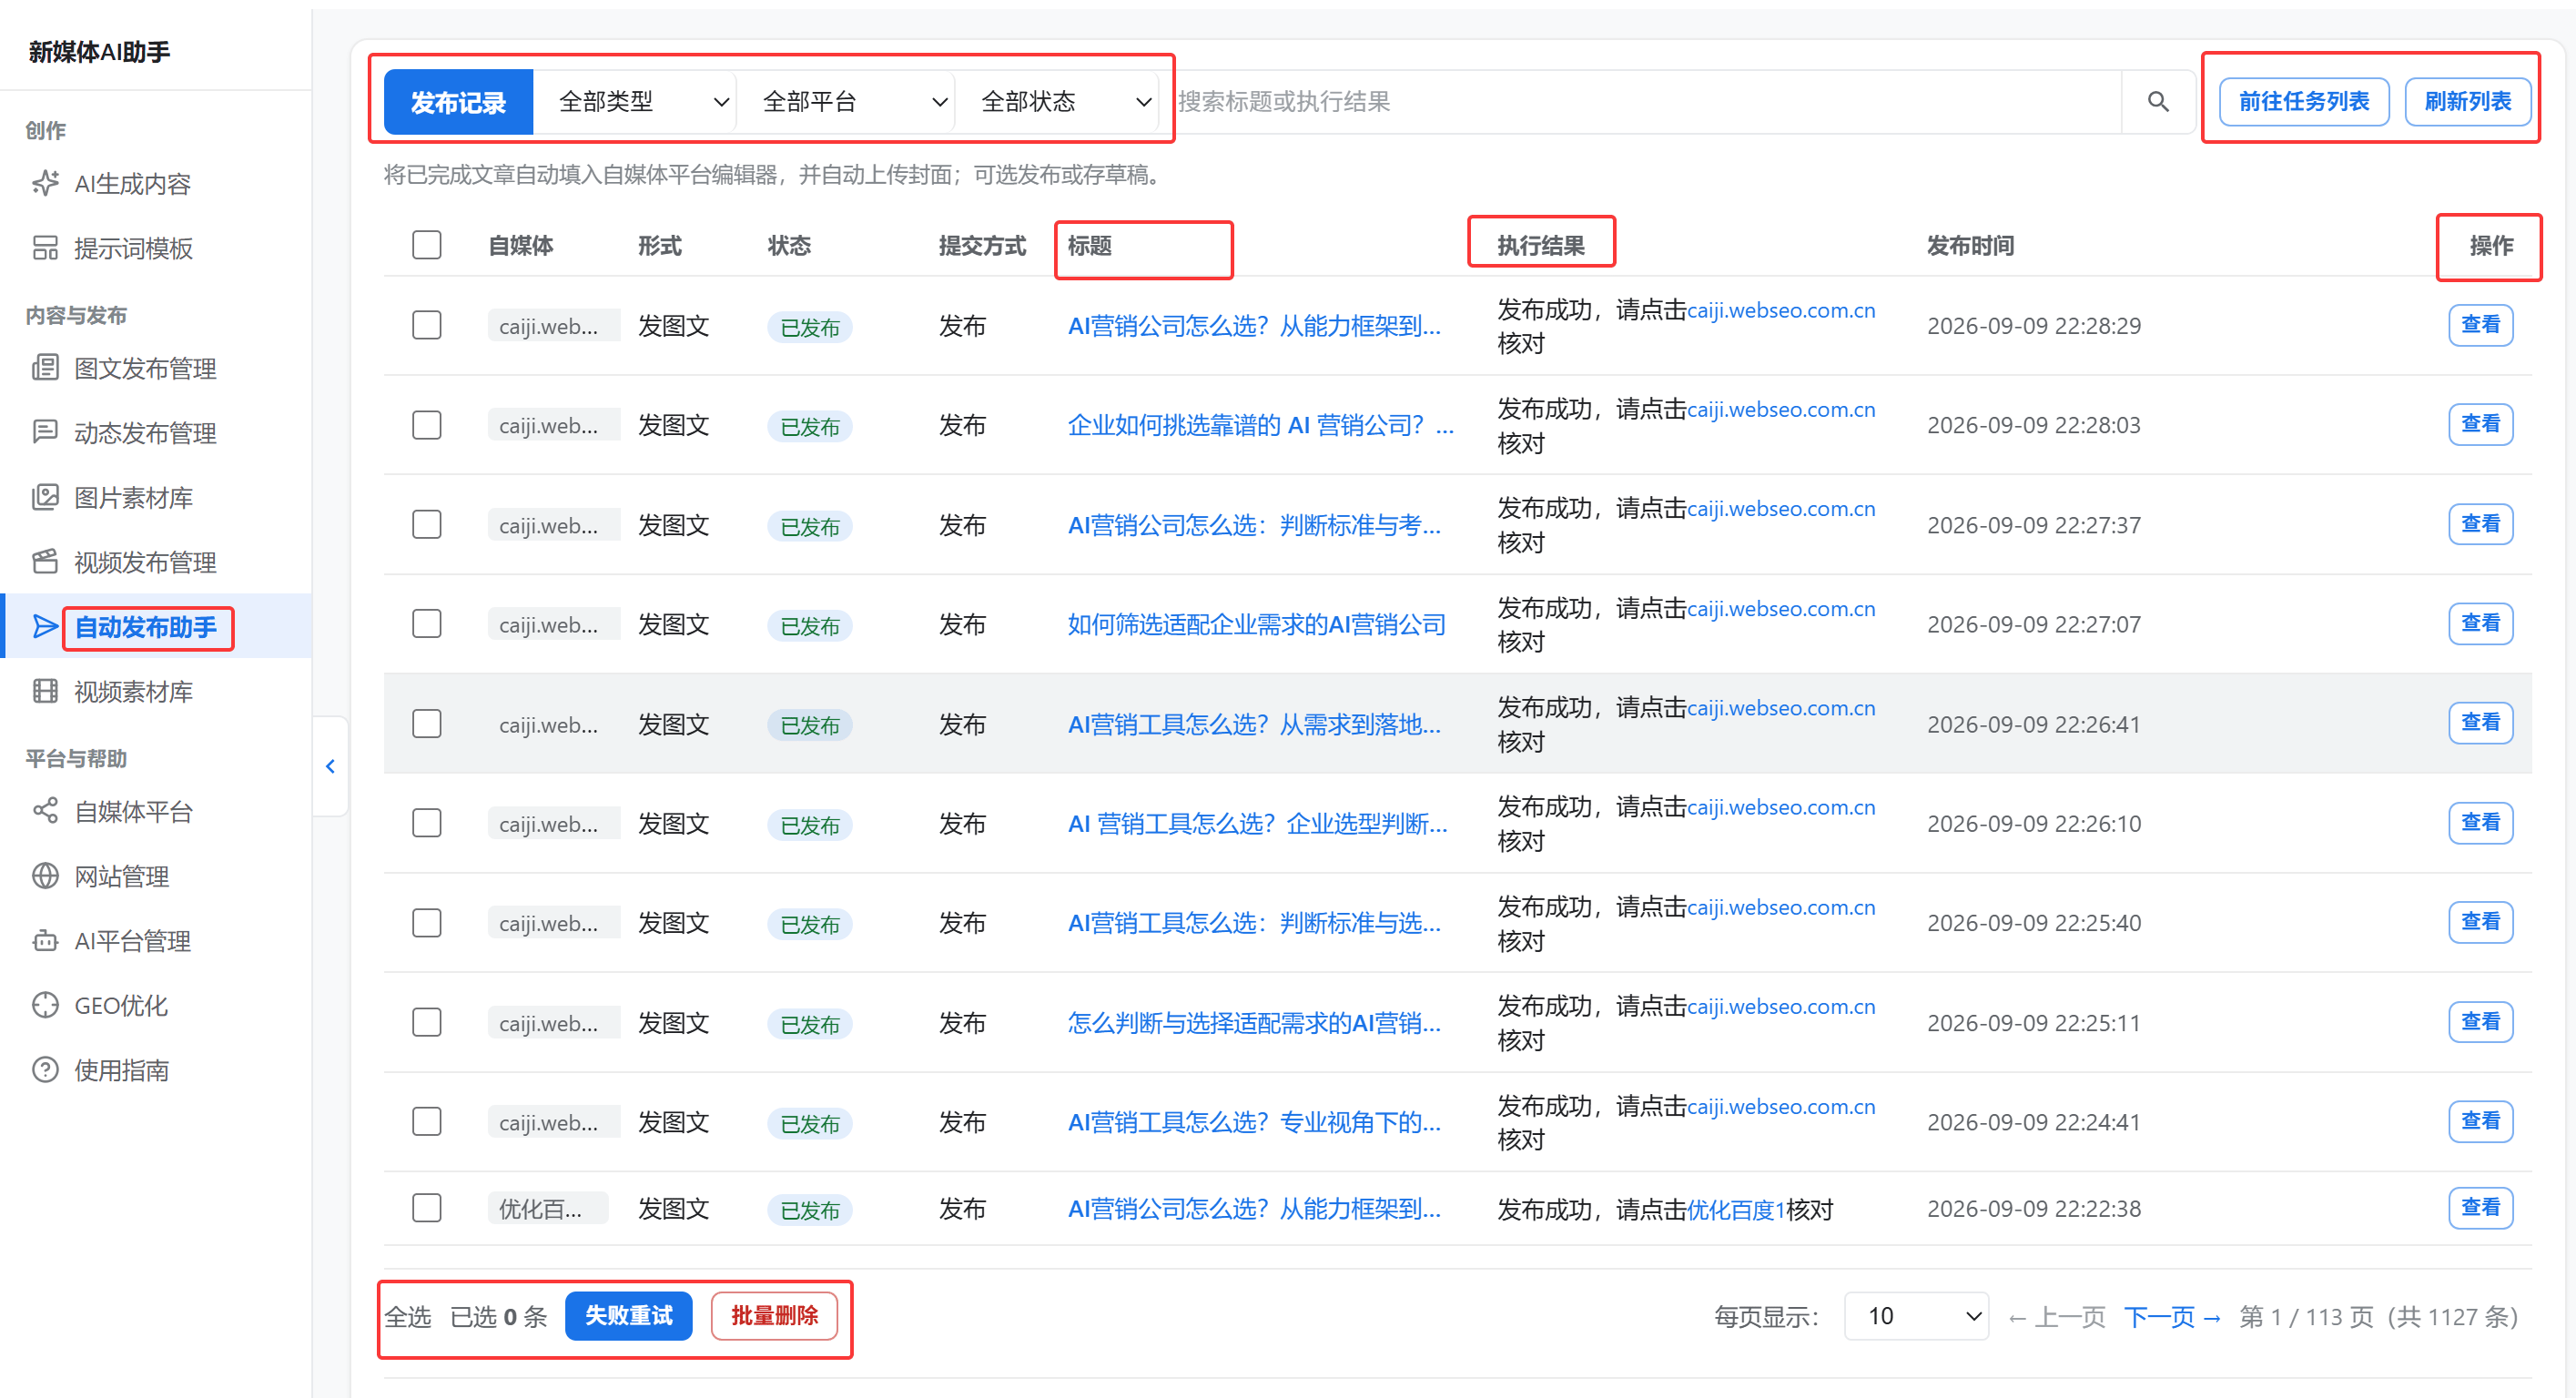
Task: Open caji.webseo.com.cn link in 22:24:41 row
Action: tap(1781, 1106)
